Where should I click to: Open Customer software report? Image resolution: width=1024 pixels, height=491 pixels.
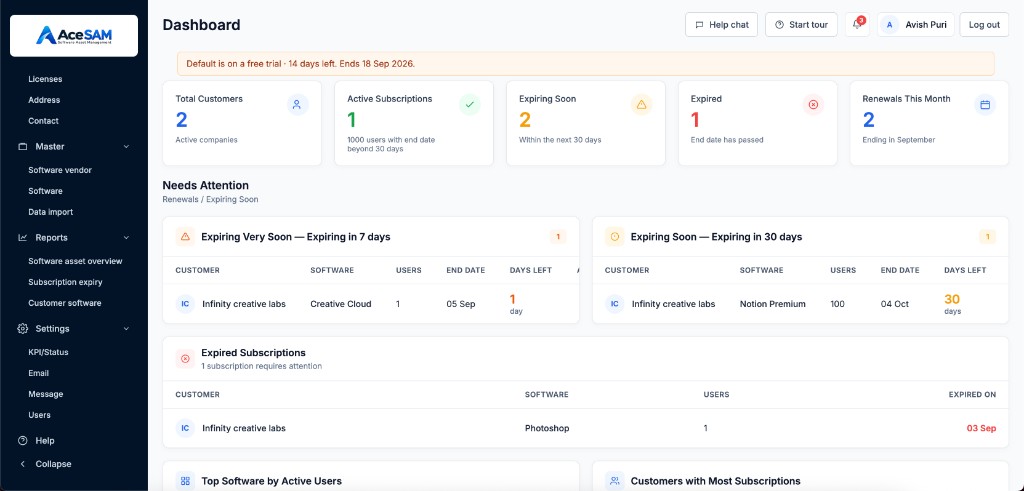(x=64, y=303)
